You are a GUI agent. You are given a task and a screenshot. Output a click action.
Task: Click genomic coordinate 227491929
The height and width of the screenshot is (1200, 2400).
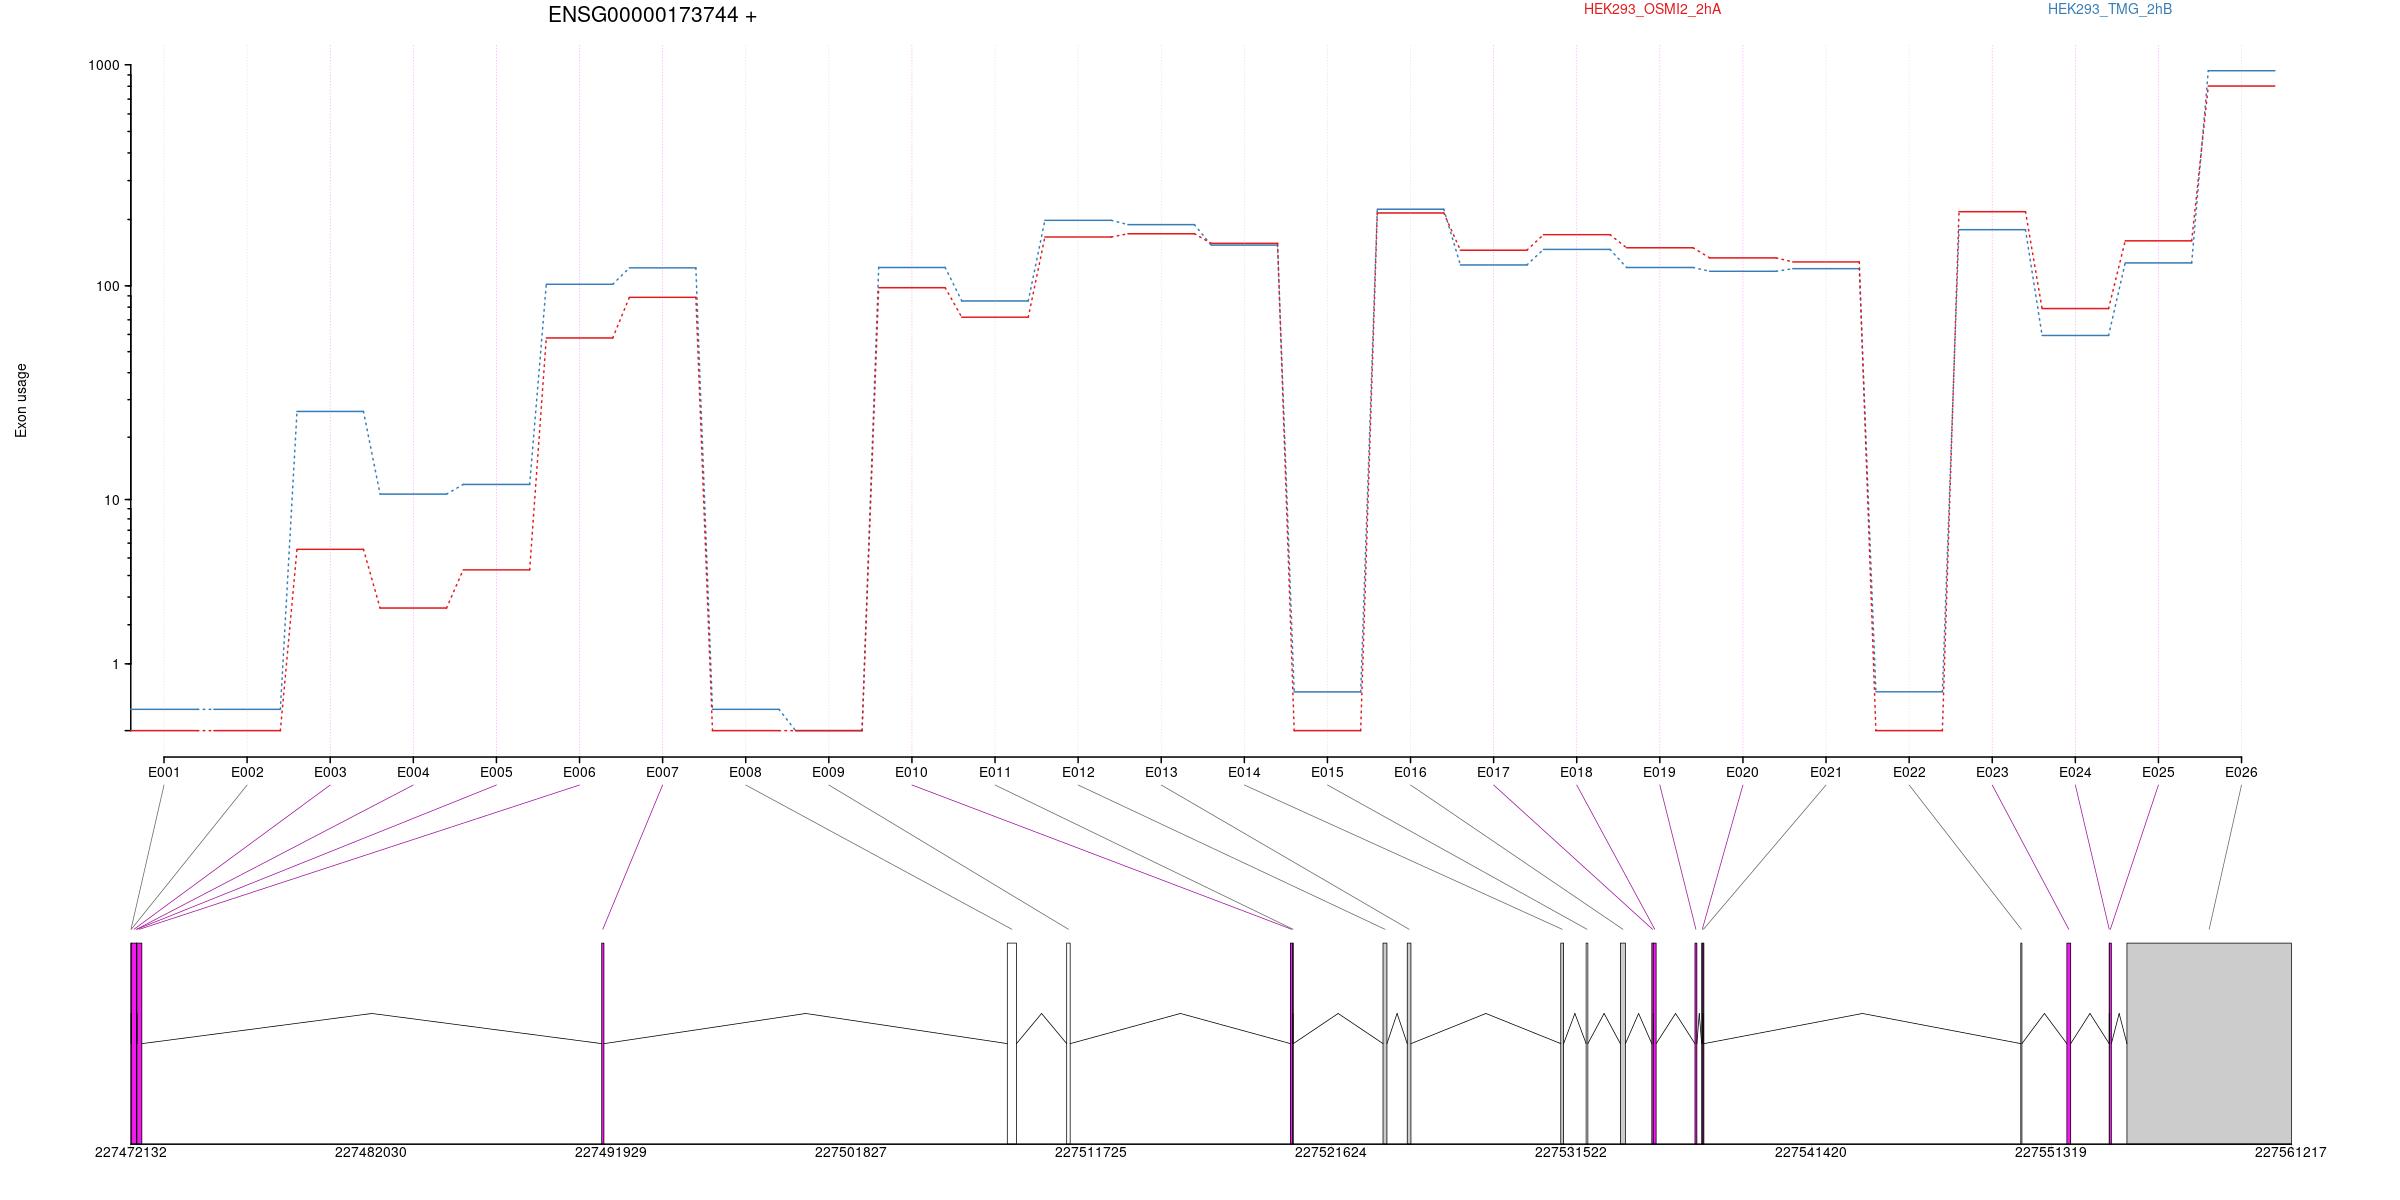click(611, 1153)
